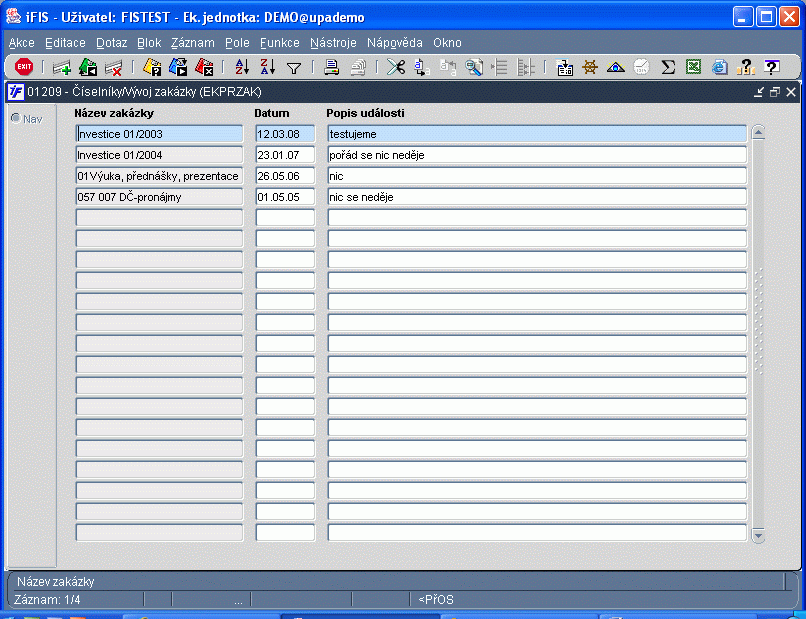Click description 'pořád se nic neděje'
The height and width of the screenshot is (619, 806).
[537, 155]
